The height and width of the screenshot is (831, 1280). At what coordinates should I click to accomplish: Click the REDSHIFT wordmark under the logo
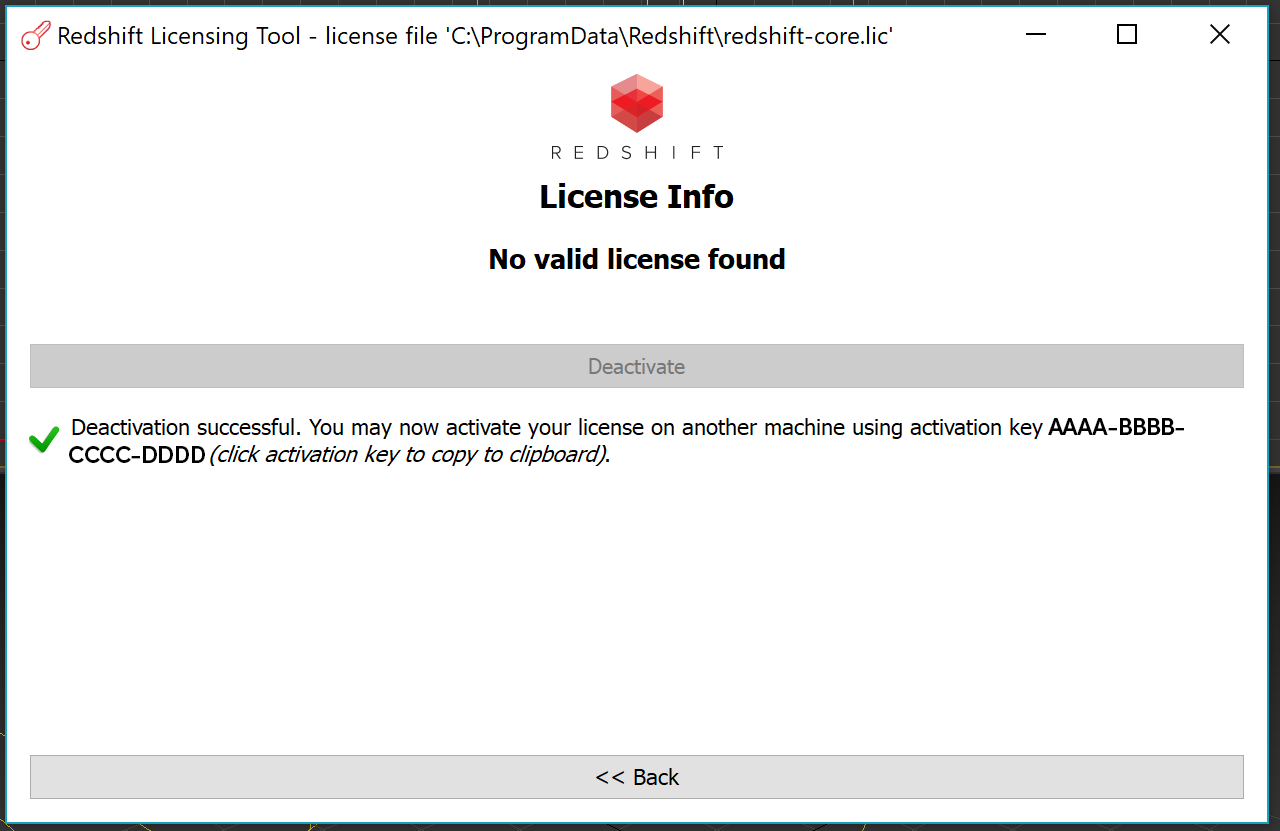tap(637, 152)
